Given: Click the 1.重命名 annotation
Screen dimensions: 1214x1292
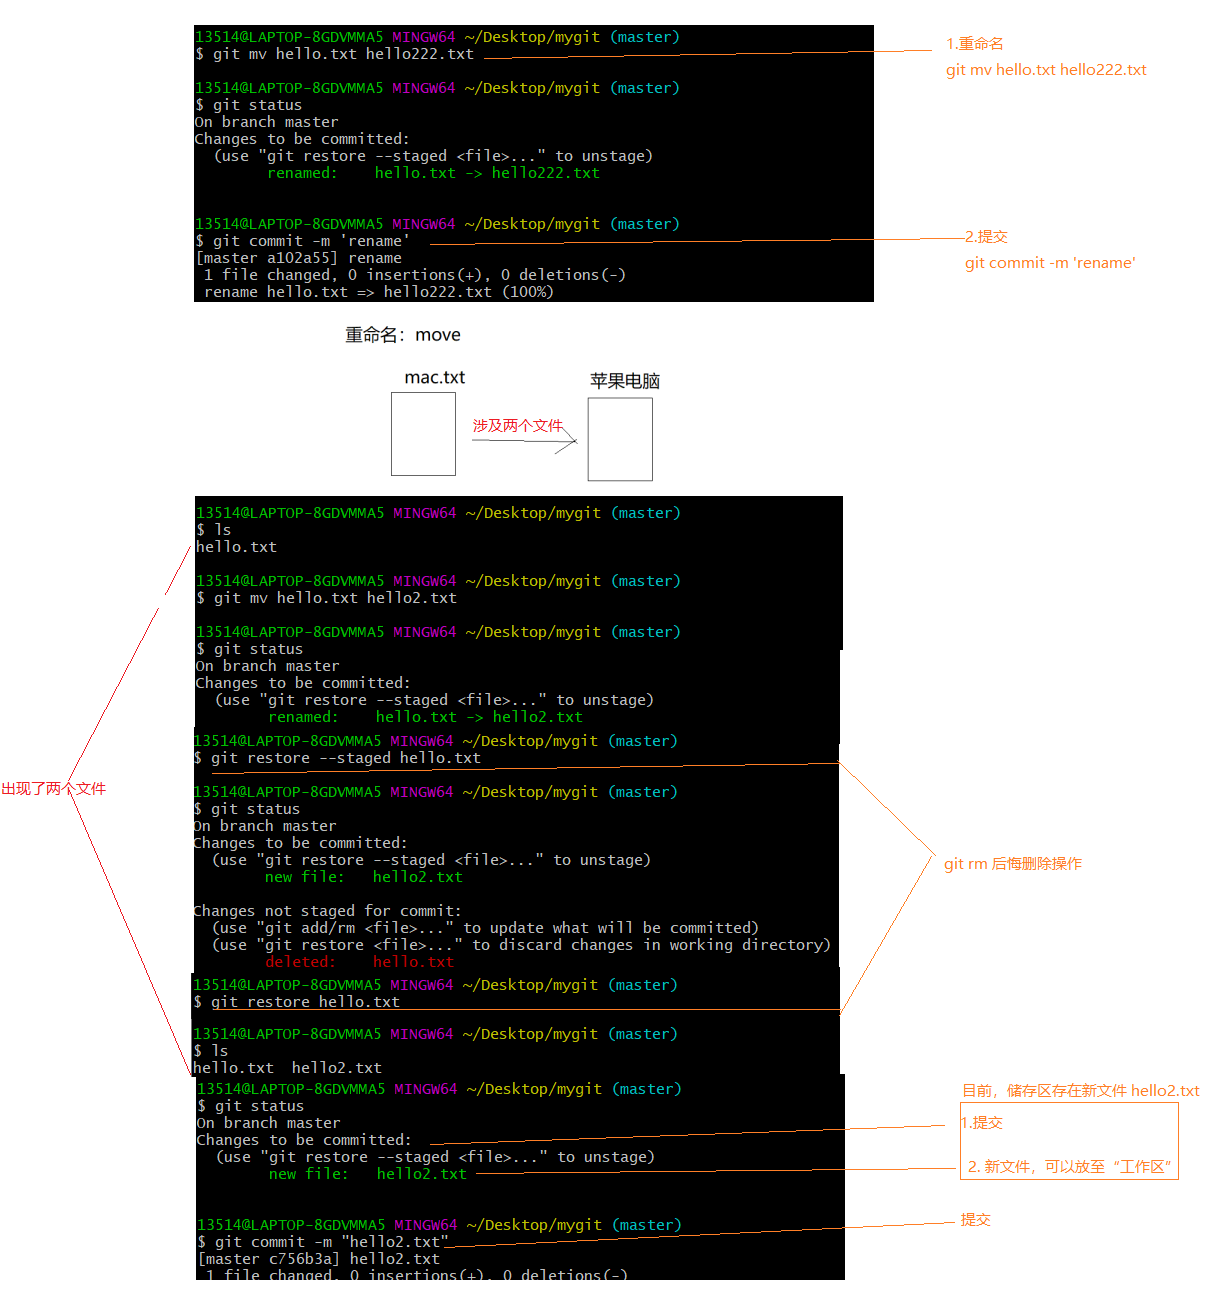Looking at the screenshot, I should point(975,44).
